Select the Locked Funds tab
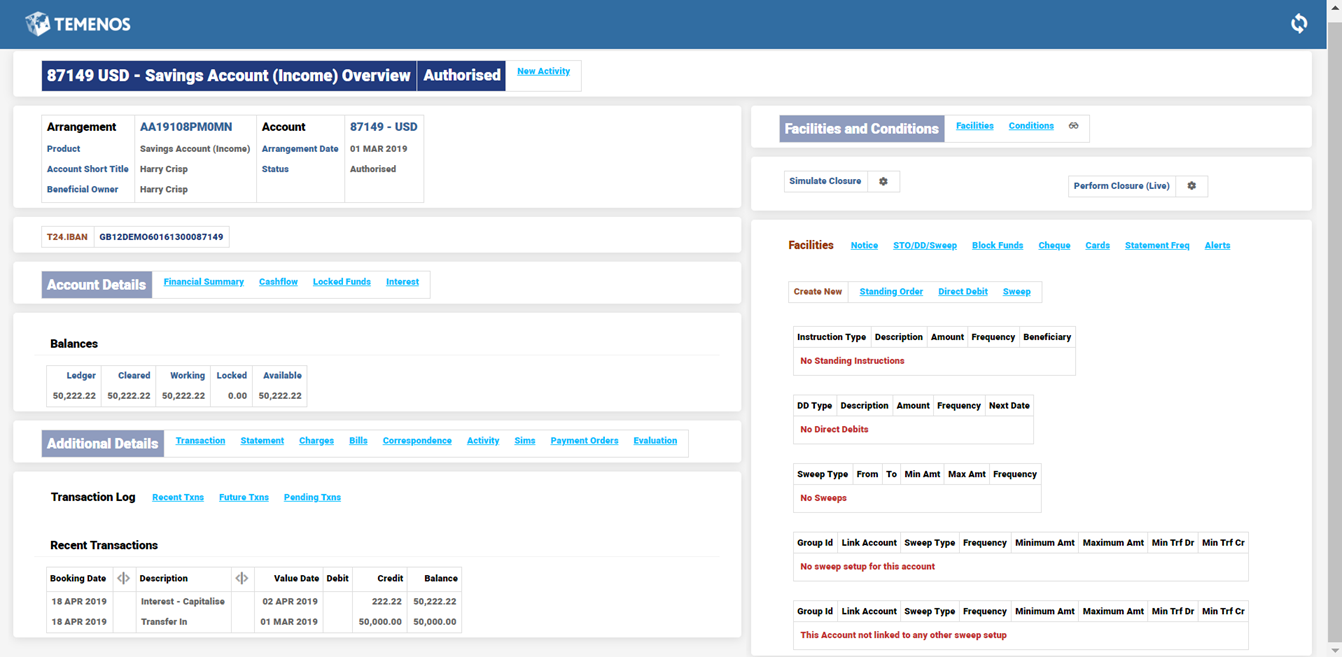The height and width of the screenshot is (657, 1342). (x=341, y=282)
